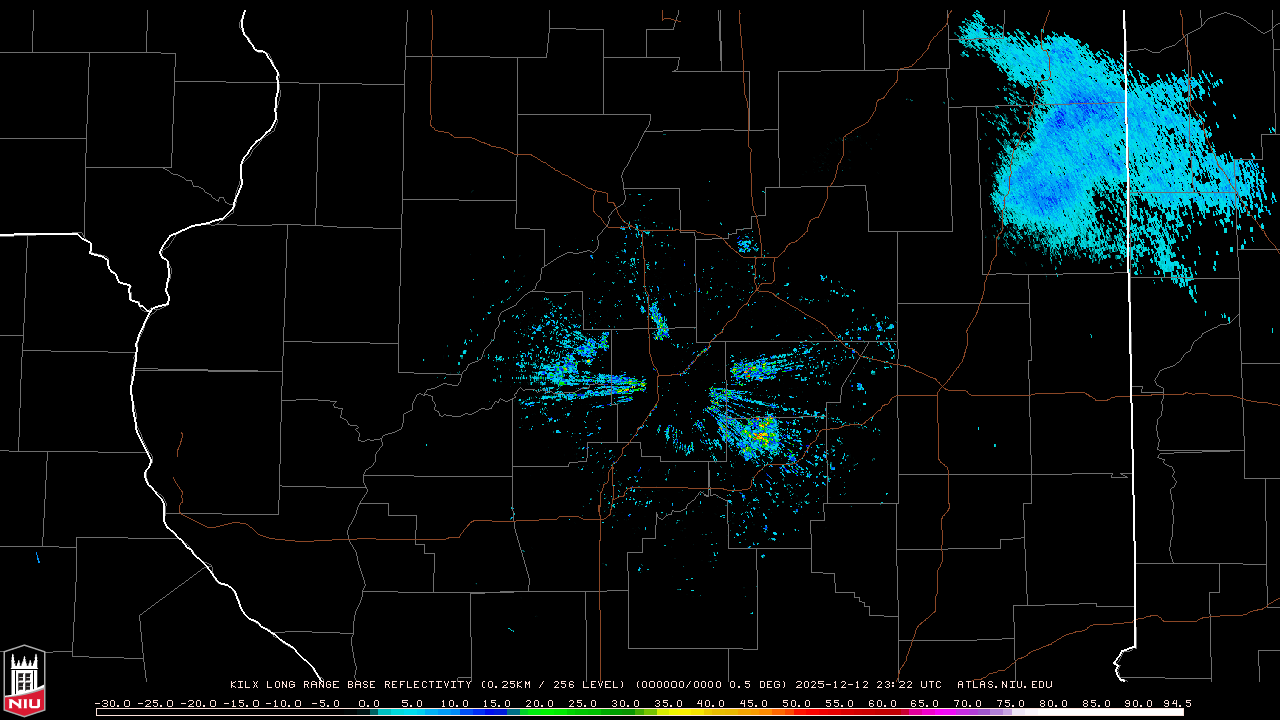Screen dimensions: 1280x720
Task: Click the (0.25KM / 256 LEVEL) text
Action: click(x=553, y=685)
